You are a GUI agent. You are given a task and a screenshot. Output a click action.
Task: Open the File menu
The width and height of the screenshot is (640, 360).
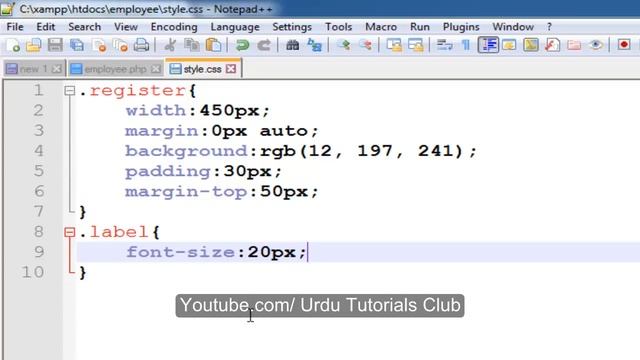tap(15, 27)
